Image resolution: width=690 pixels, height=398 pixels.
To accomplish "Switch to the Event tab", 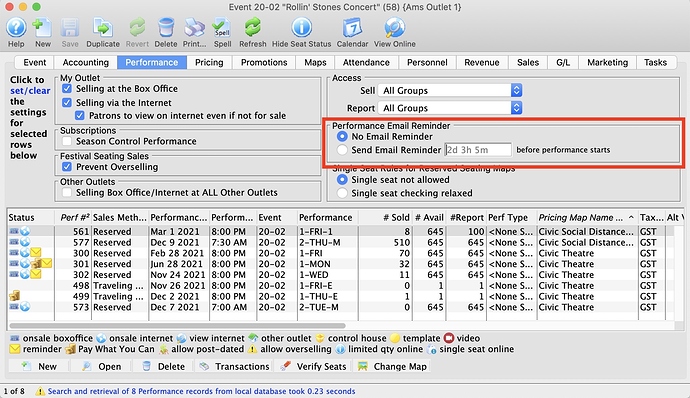I will (x=34, y=63).
